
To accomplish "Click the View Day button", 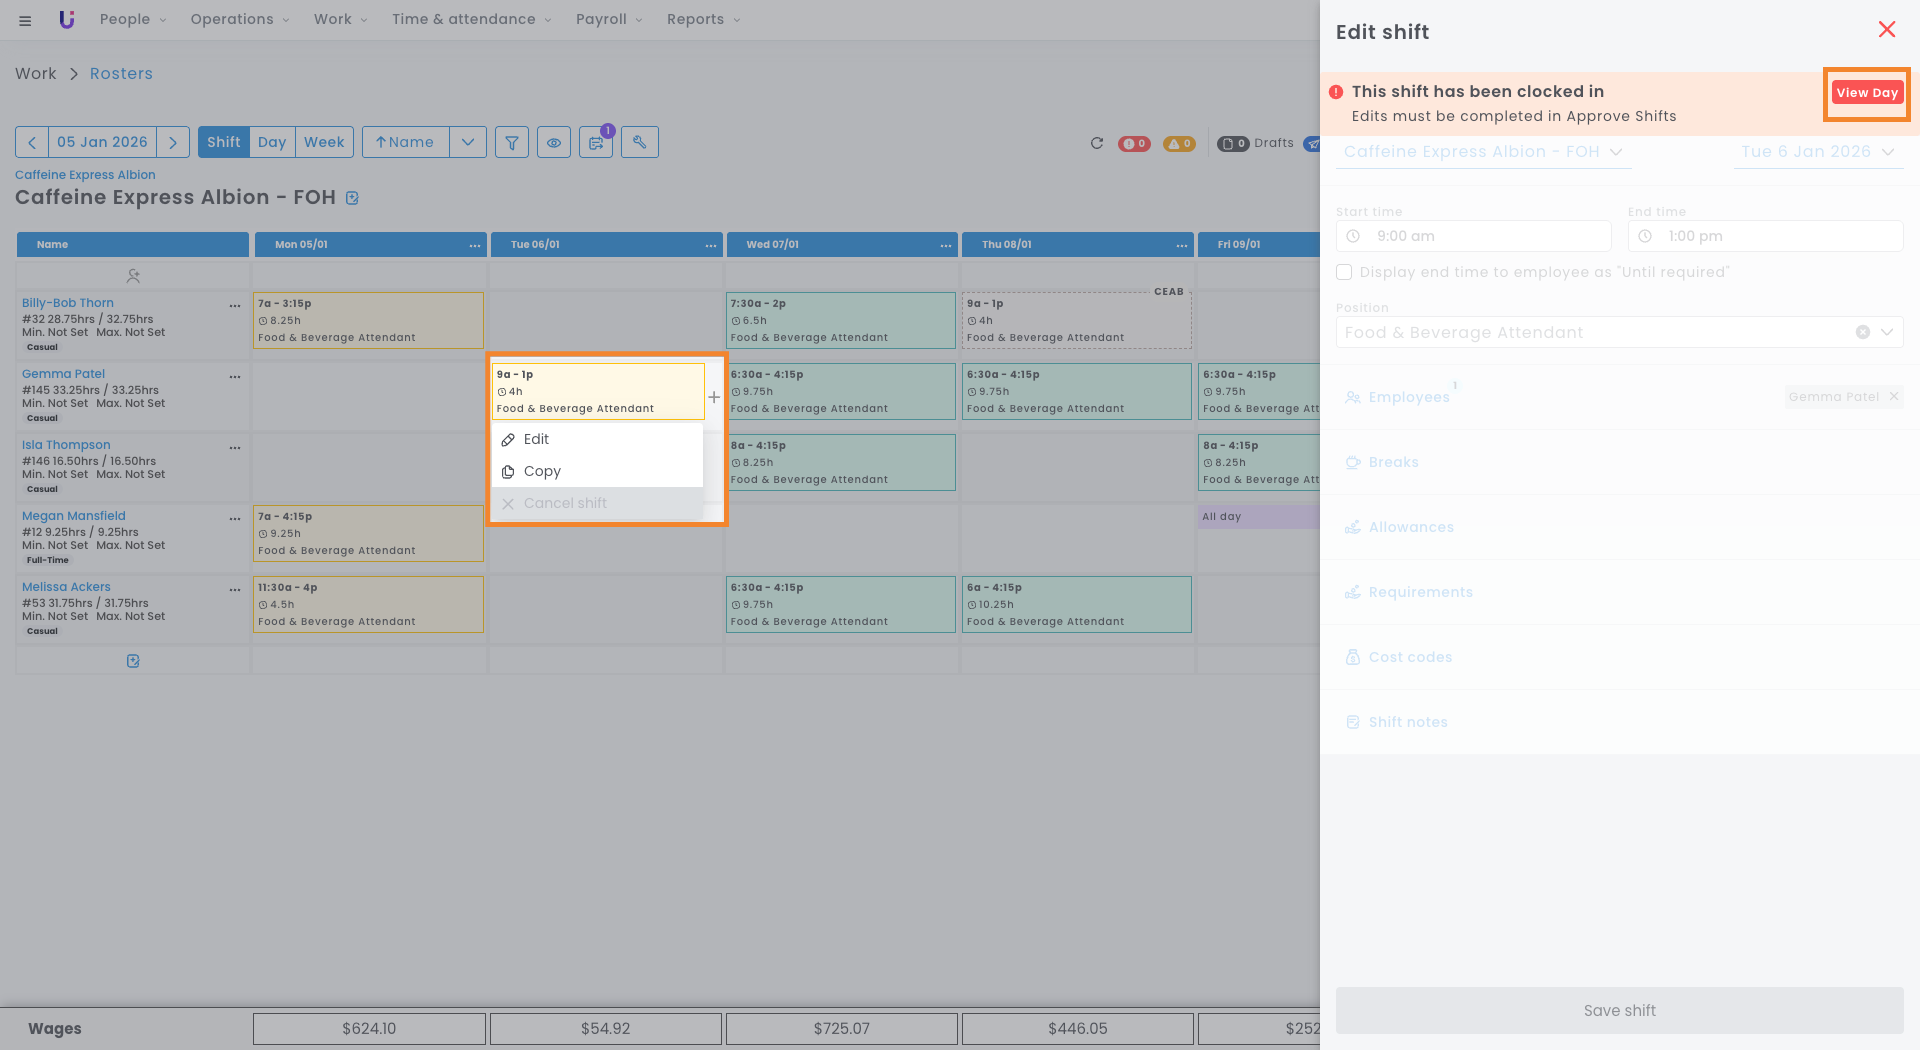I will (1866, 93).
